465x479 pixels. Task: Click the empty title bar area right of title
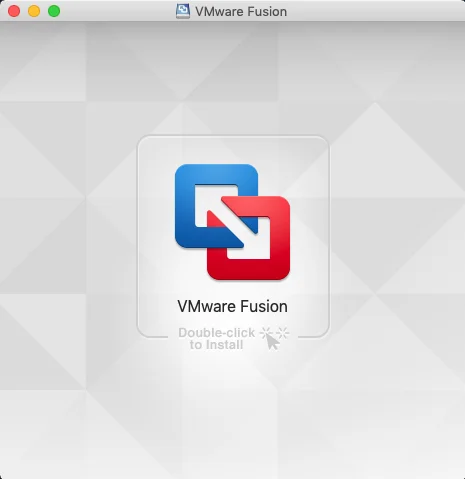click(373, 11)
